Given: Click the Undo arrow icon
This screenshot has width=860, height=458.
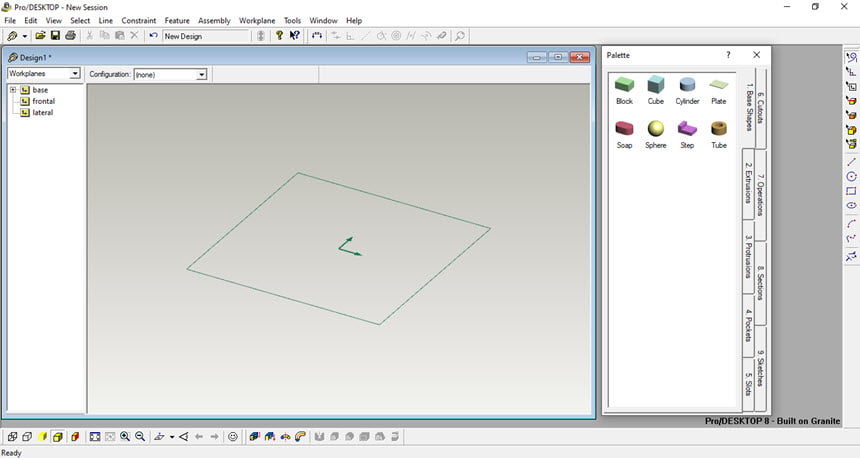Looking at the screenshot, I should coord(154,36).
